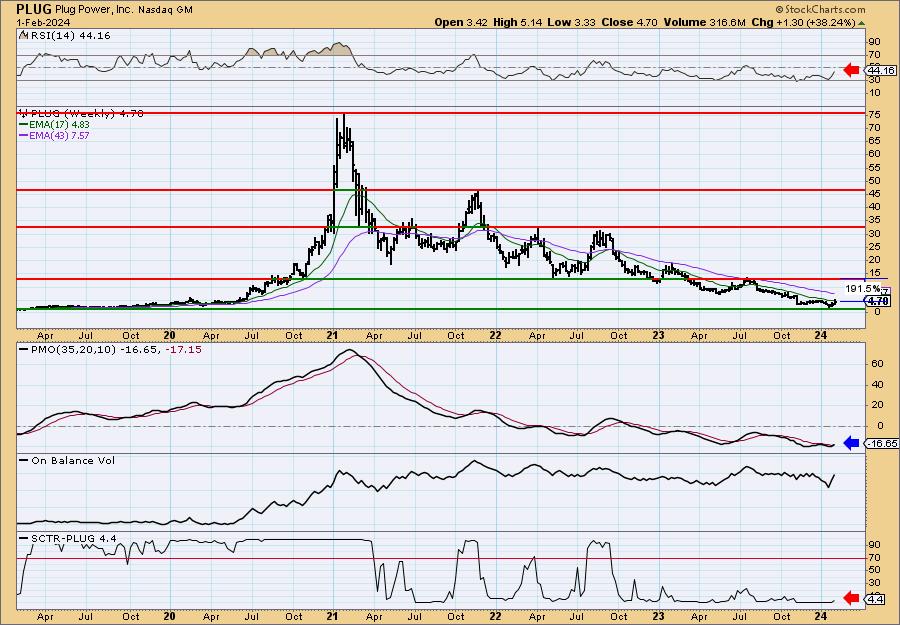This screenshot has width=900, height=625.
Task: Click the green up-triangle after Chg
Action: 861,23
